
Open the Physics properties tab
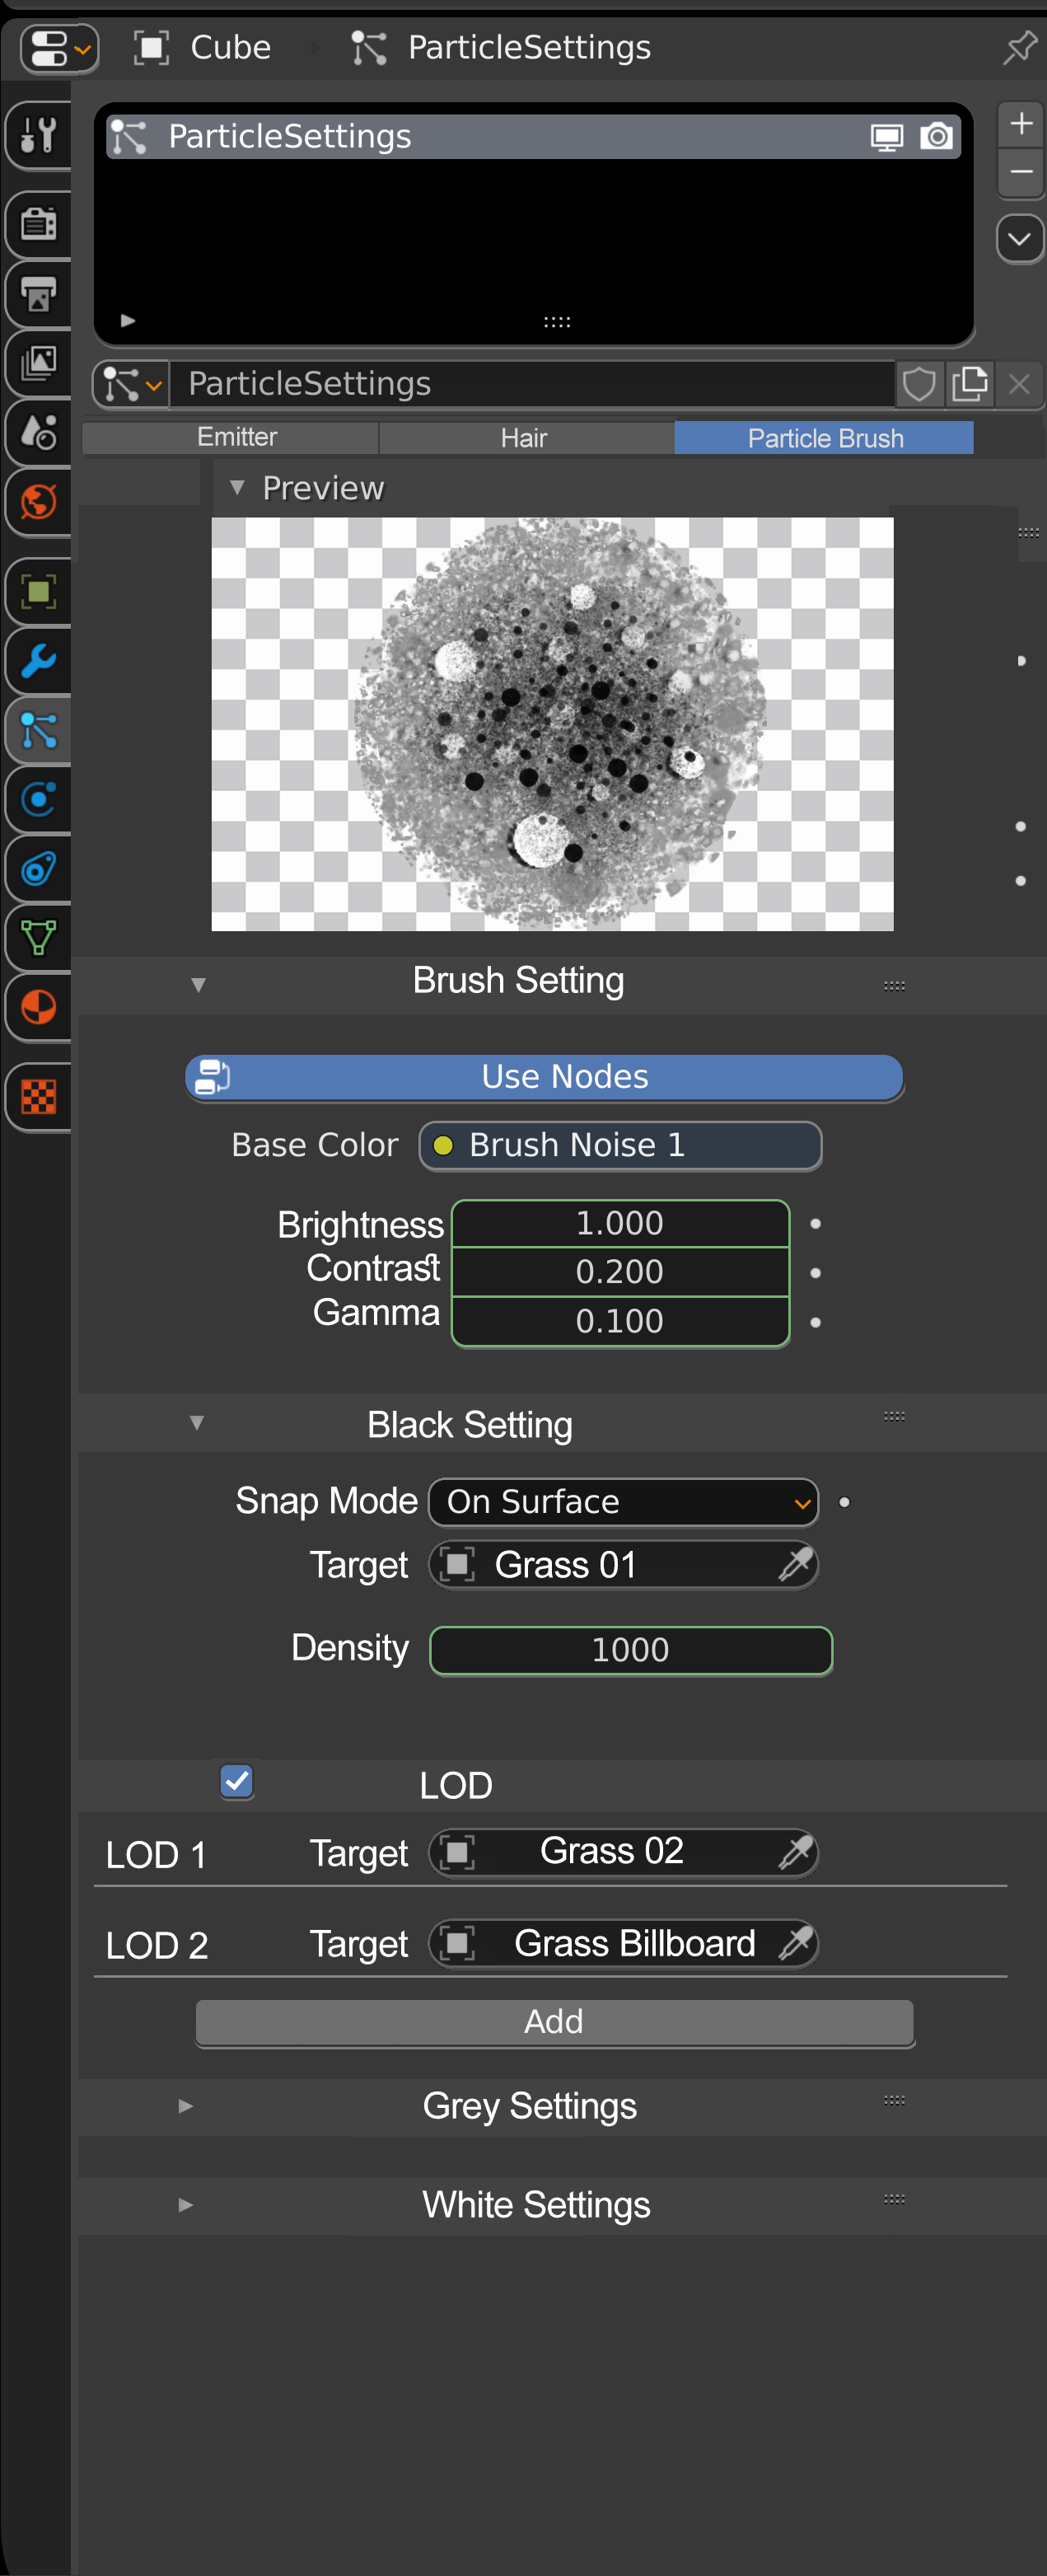click(x=38, y=799)
